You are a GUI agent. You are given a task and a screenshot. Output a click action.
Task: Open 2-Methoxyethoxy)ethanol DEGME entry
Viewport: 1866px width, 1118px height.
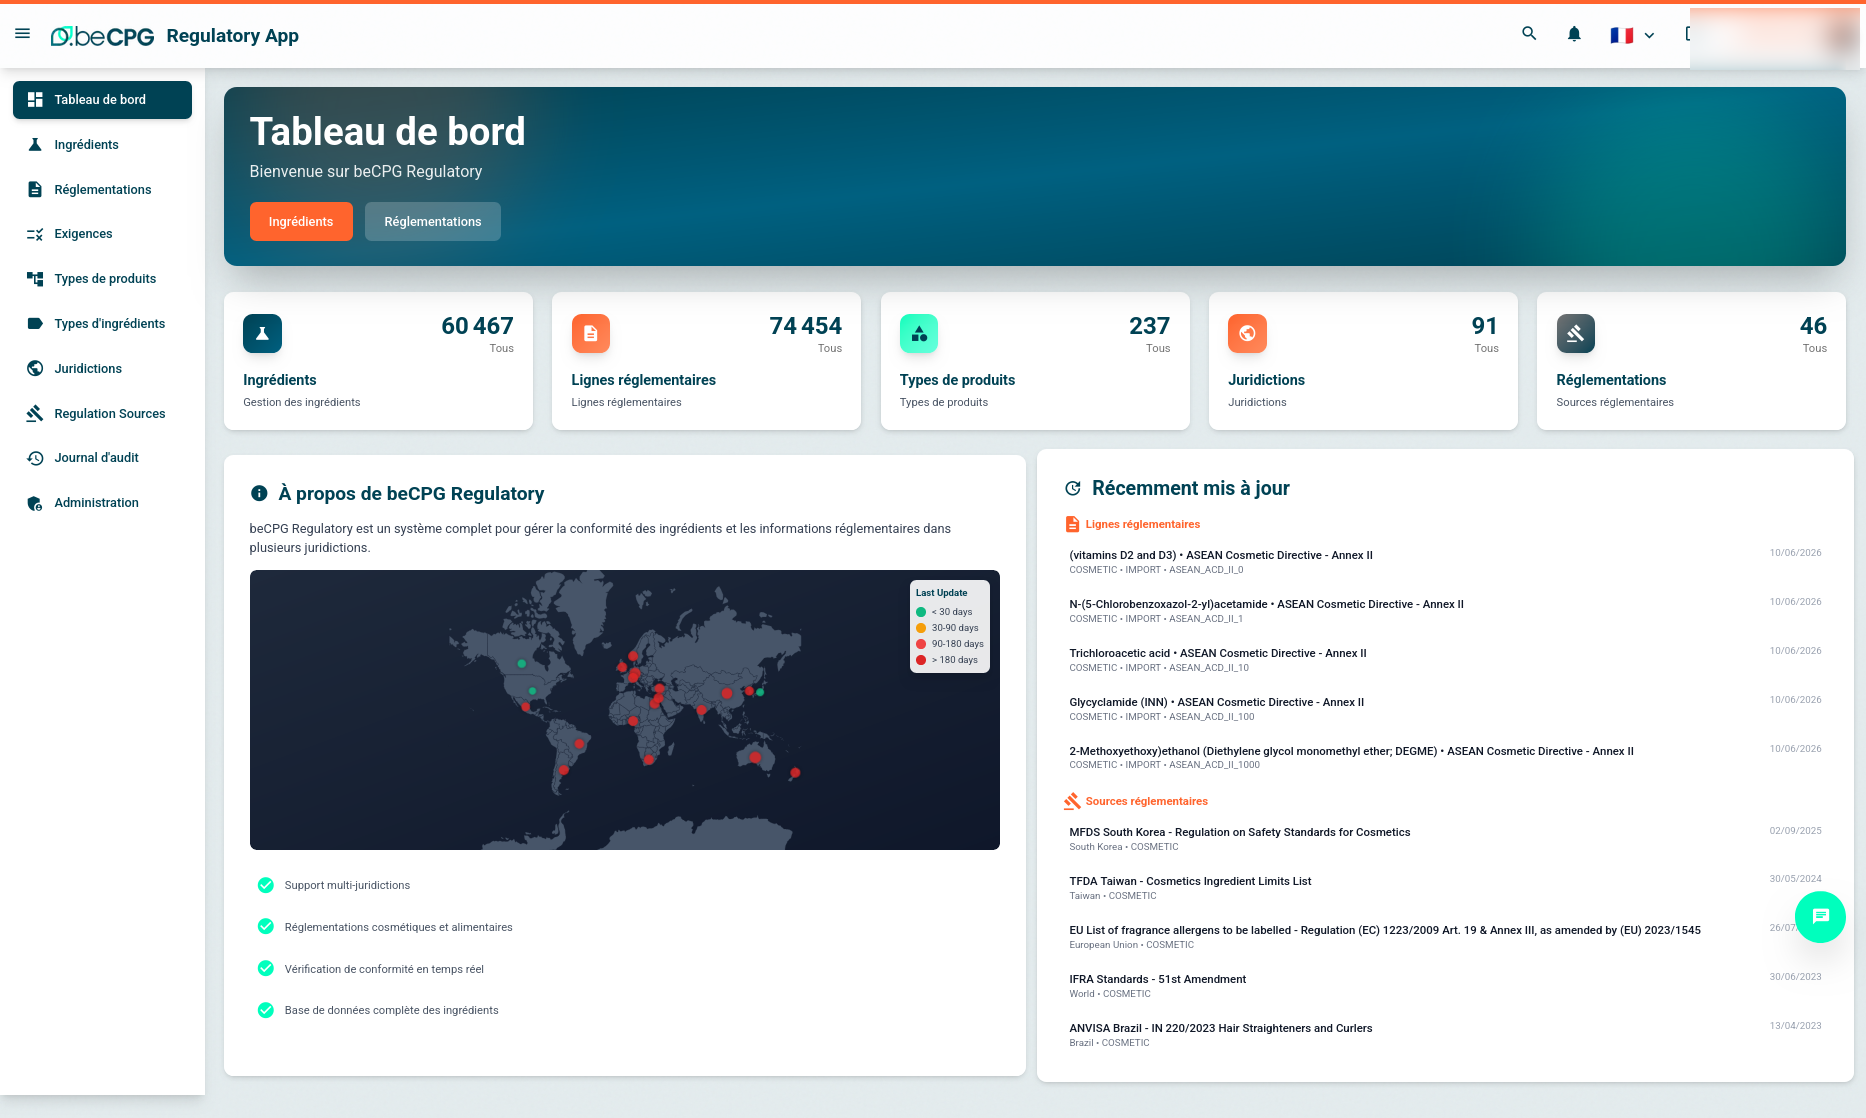tap(1445, 758)
